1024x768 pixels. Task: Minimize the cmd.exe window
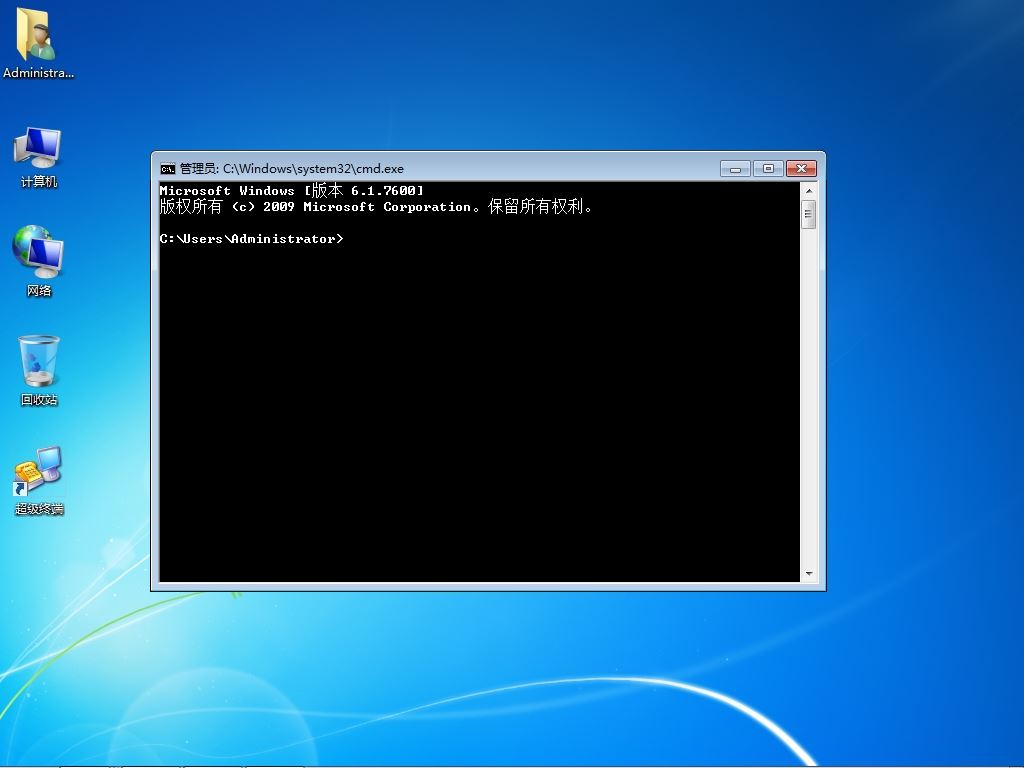735,169
